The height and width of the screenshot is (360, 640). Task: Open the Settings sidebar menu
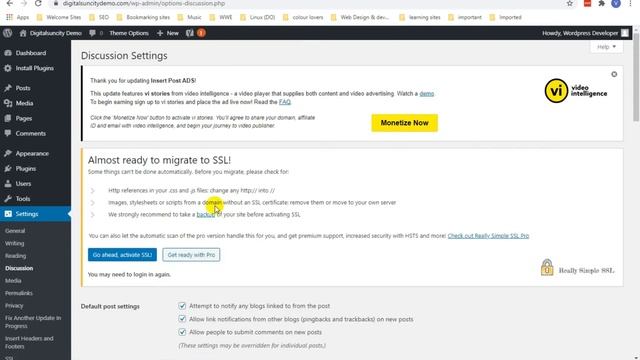coord(35,214)
